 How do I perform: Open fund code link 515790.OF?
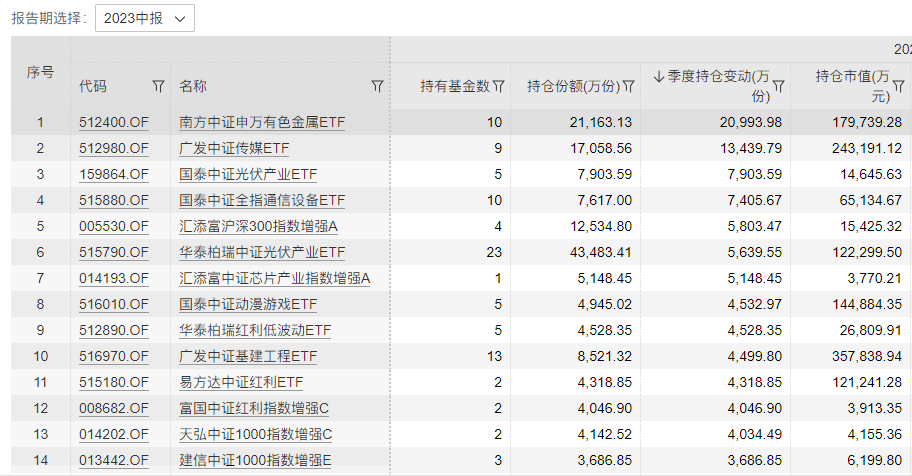(x=114, y=252)
